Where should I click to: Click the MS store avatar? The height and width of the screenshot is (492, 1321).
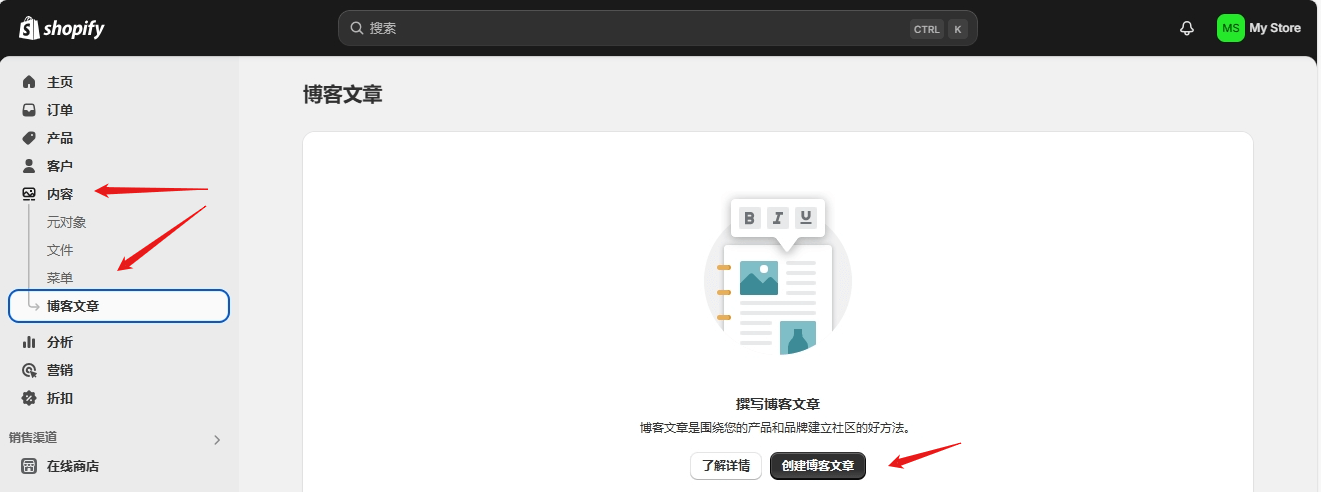pos(1230,28)
